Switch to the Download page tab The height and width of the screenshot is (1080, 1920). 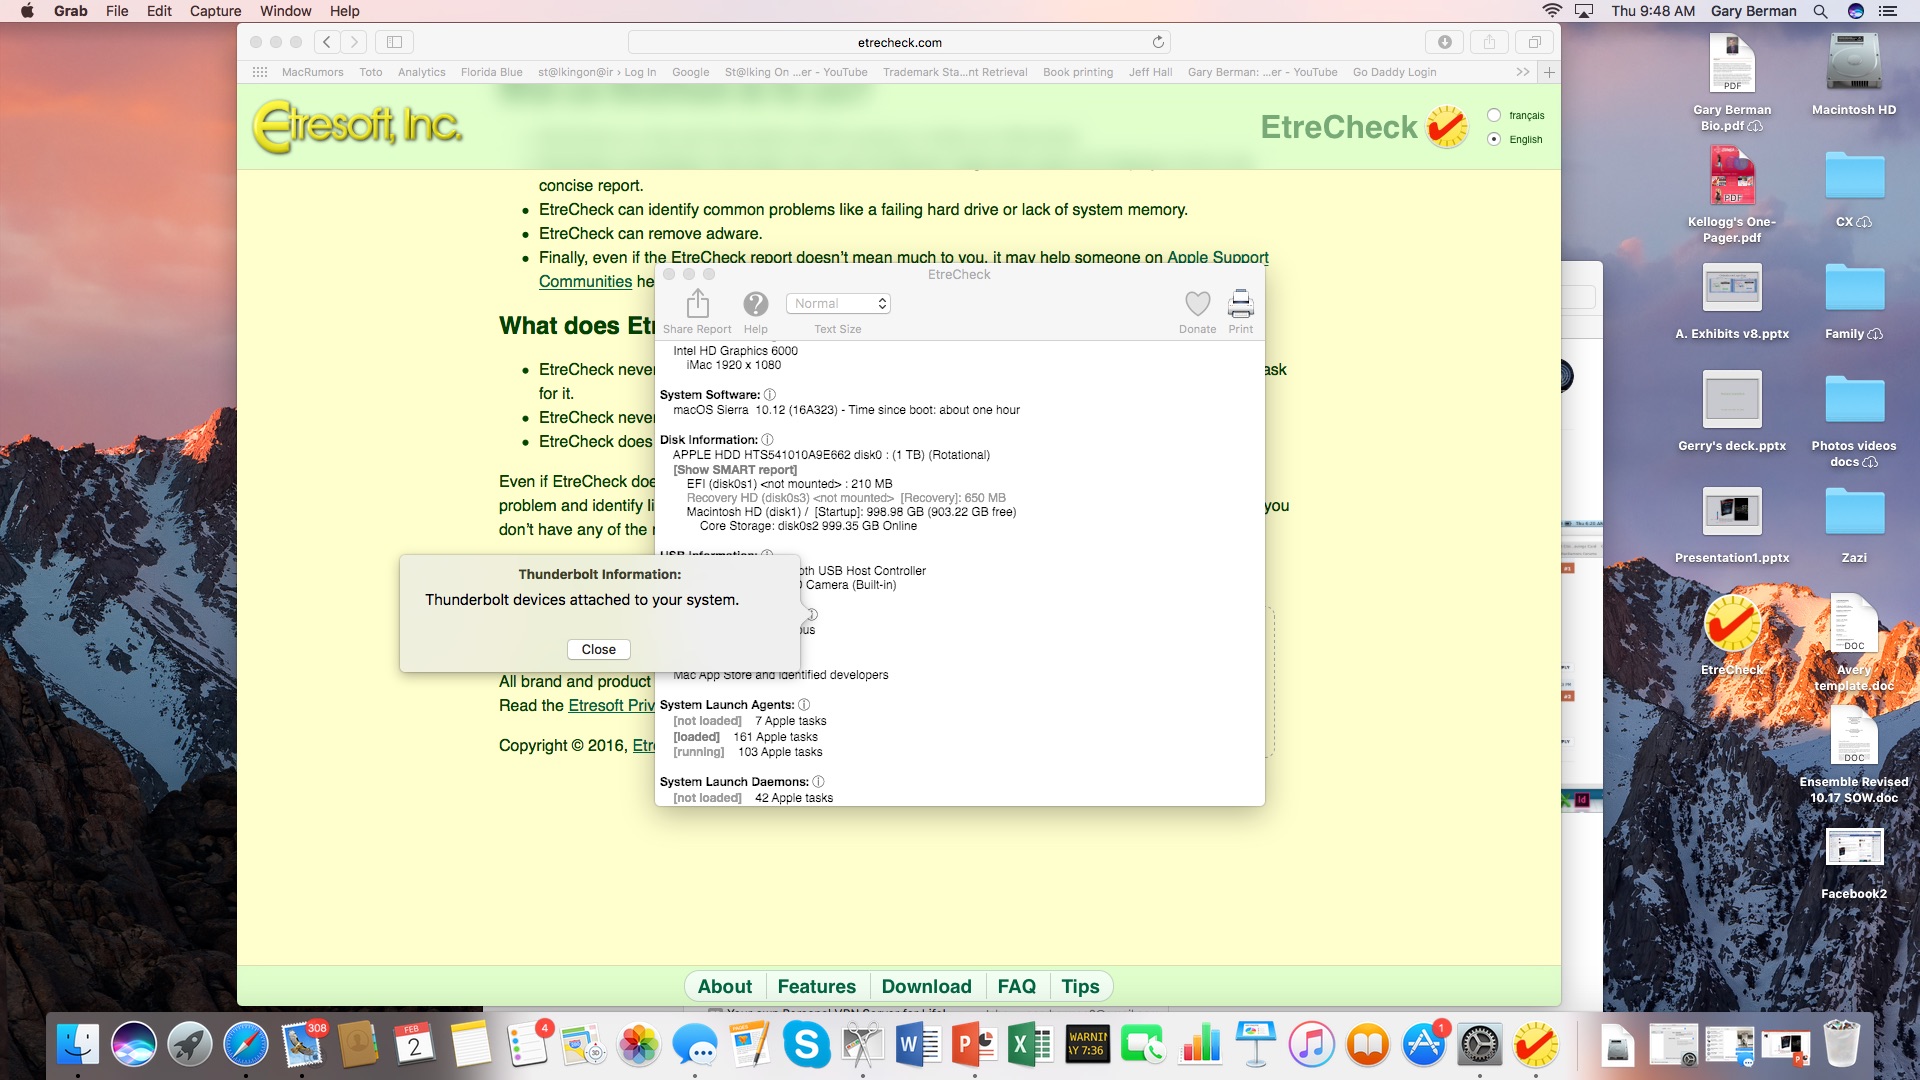point(927,987)
